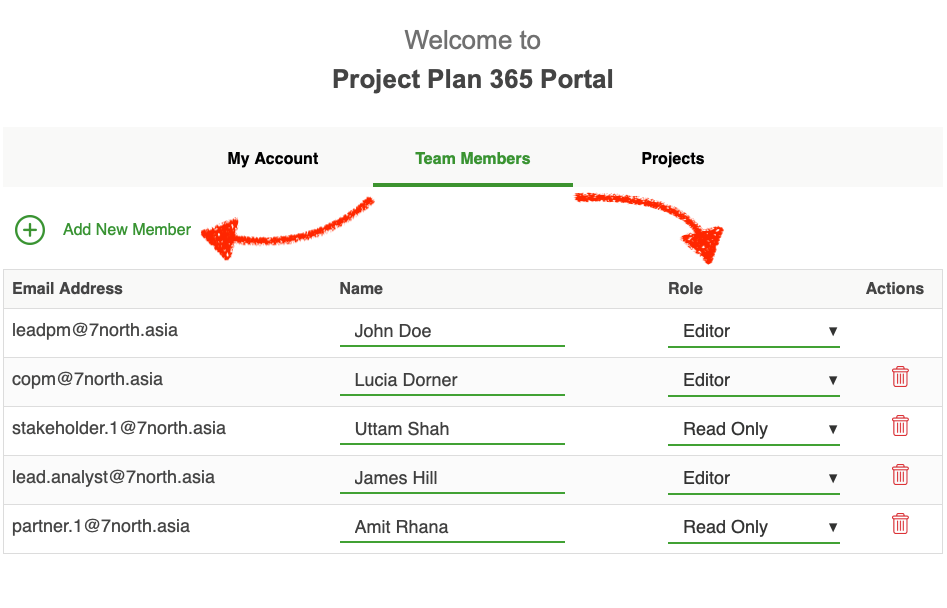Click the green plus Add New Member icon
The width and height of the screenshot is (947, 608).
click(30, 230)
